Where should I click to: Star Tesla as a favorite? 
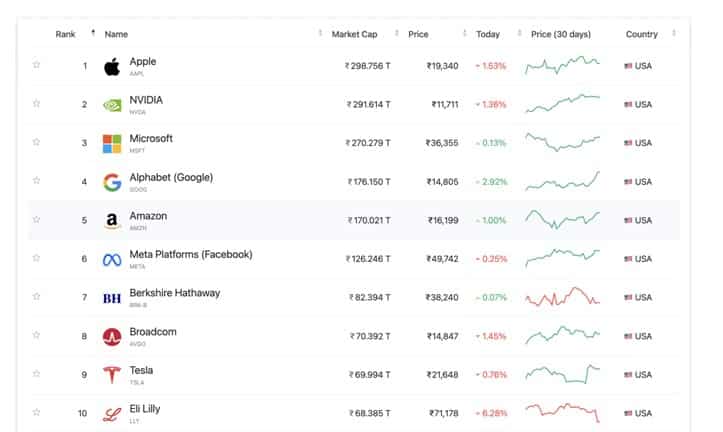[36, 373]
